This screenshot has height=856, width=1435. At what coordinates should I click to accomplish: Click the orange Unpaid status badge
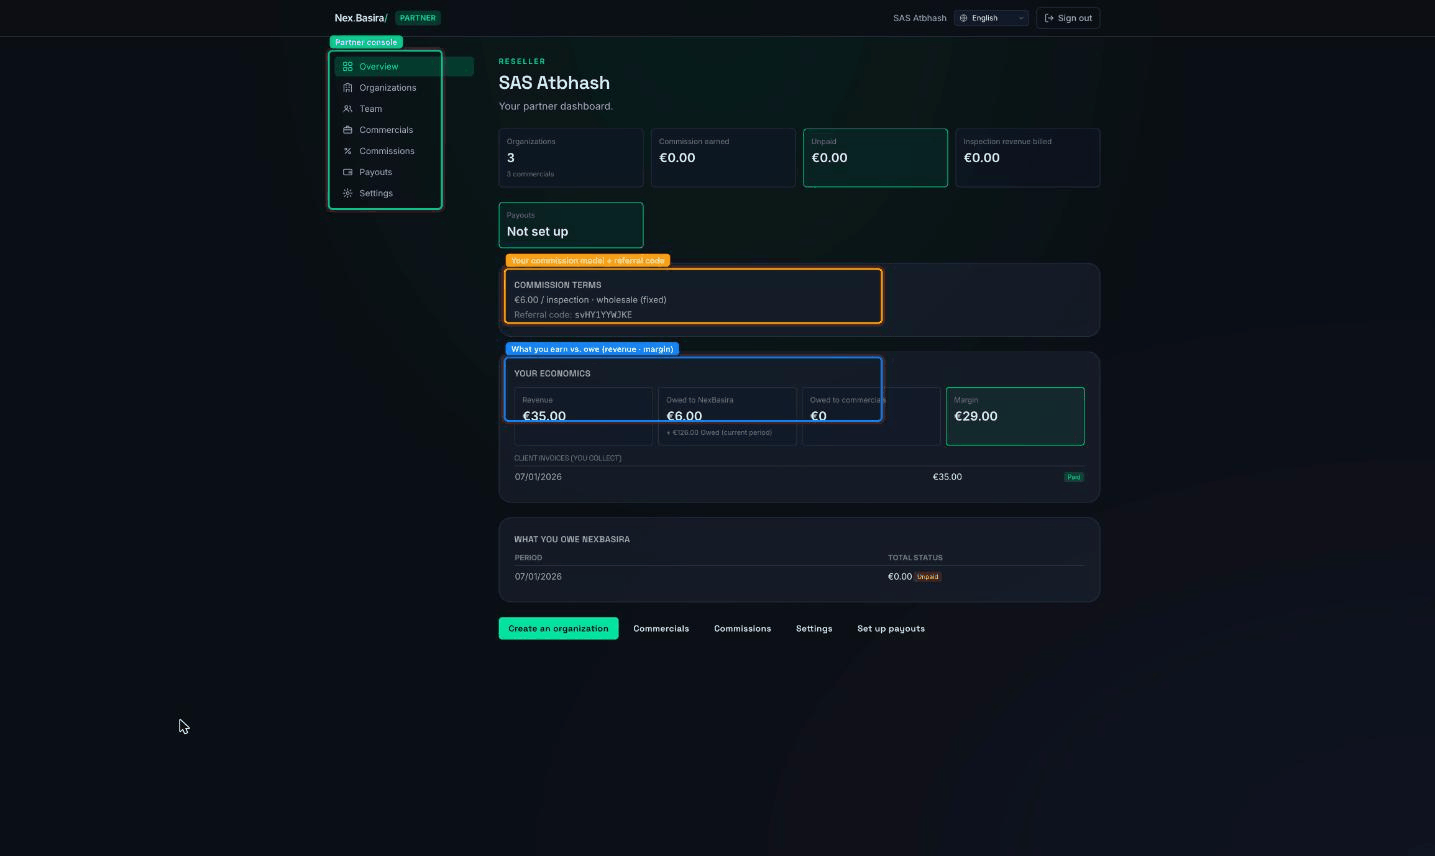tap(928, 577)
